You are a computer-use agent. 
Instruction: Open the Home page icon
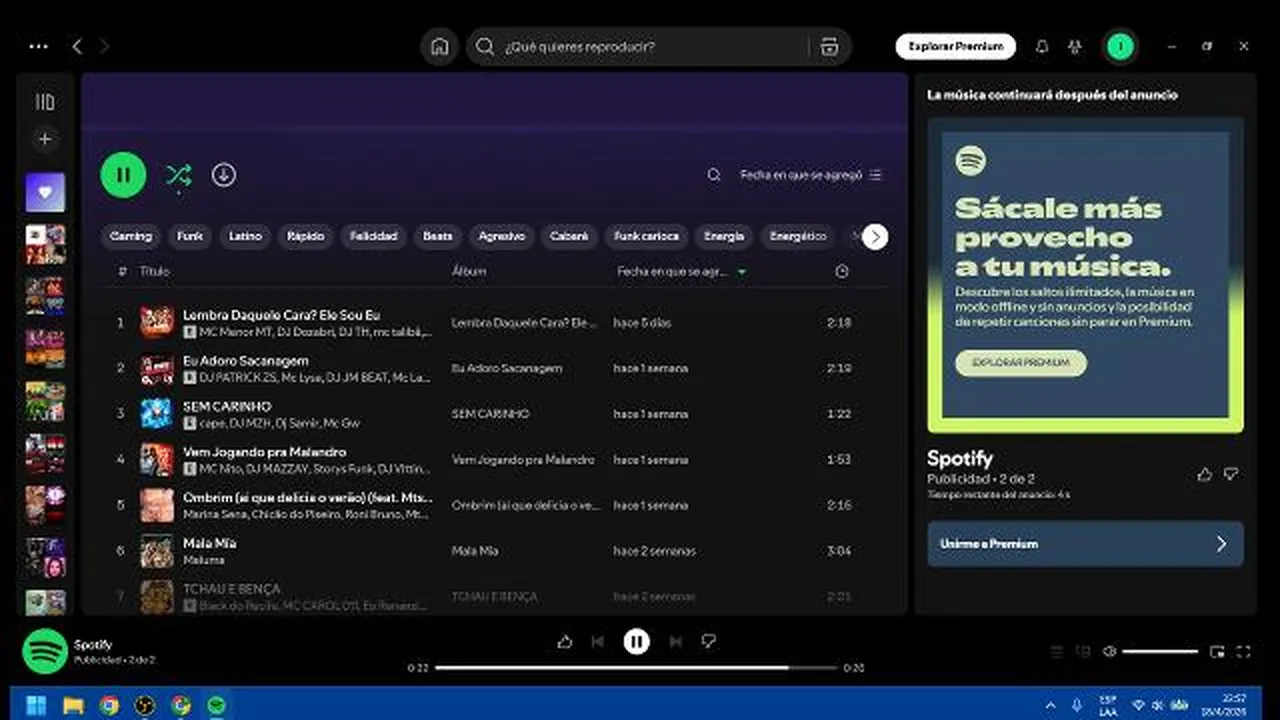[x=439, y=46]
